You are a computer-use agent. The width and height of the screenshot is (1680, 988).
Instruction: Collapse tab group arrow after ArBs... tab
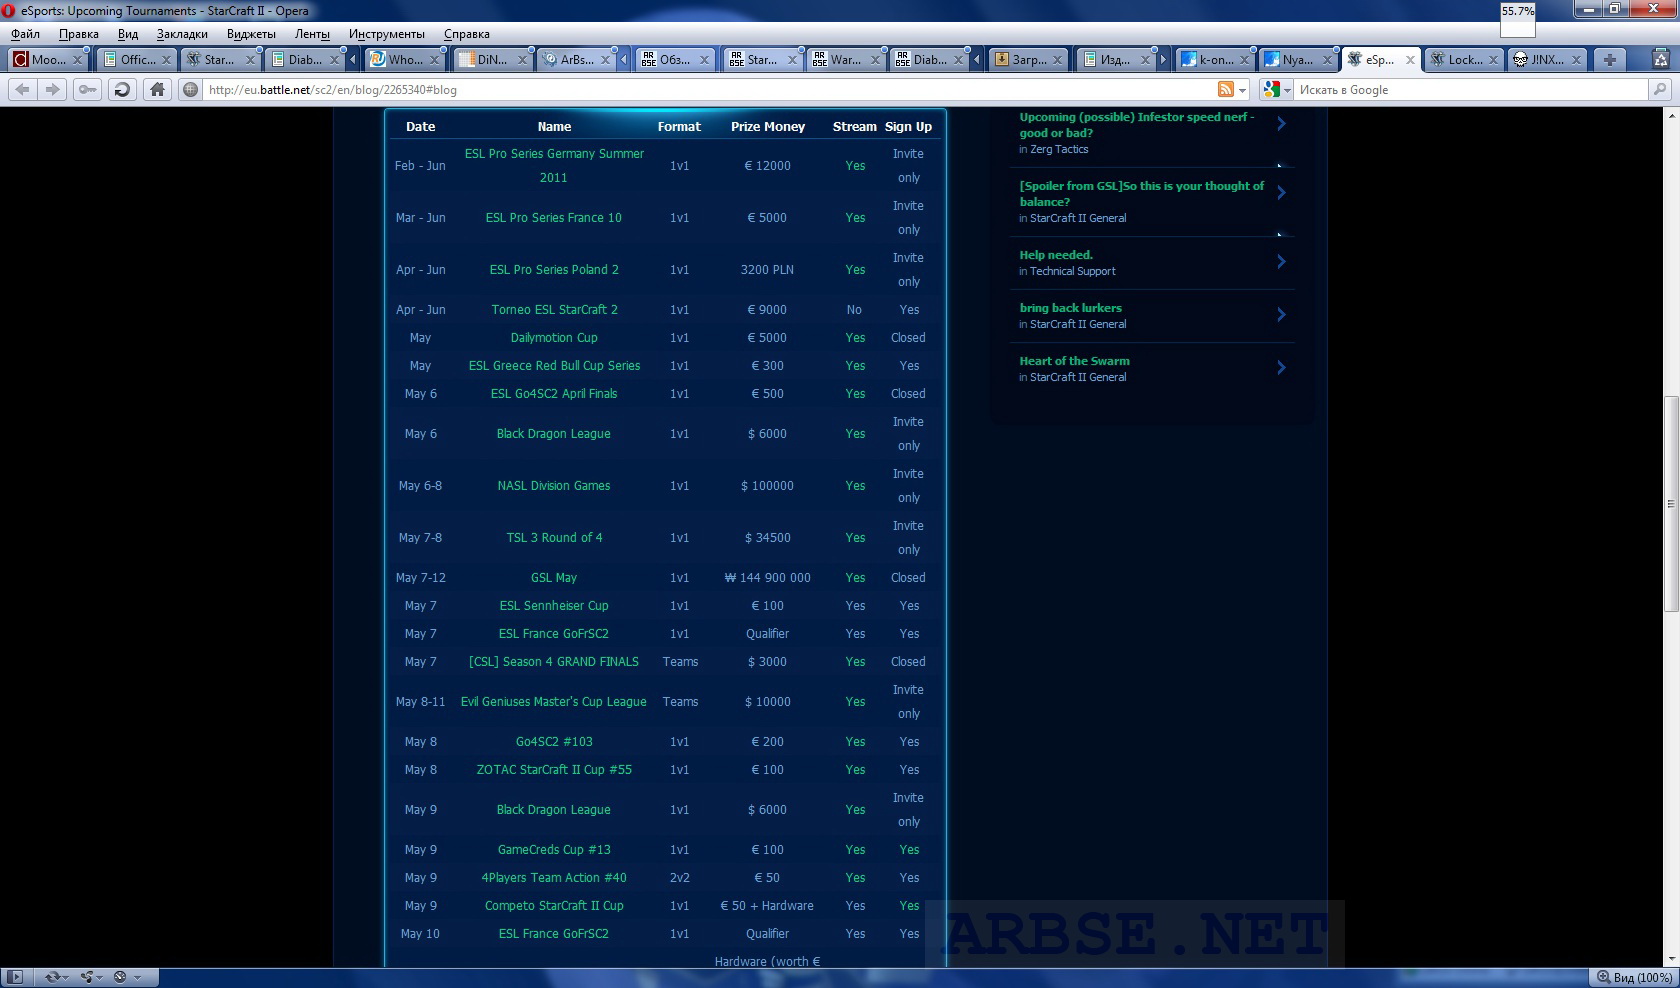pyautogui.click(x=623, y=60)
